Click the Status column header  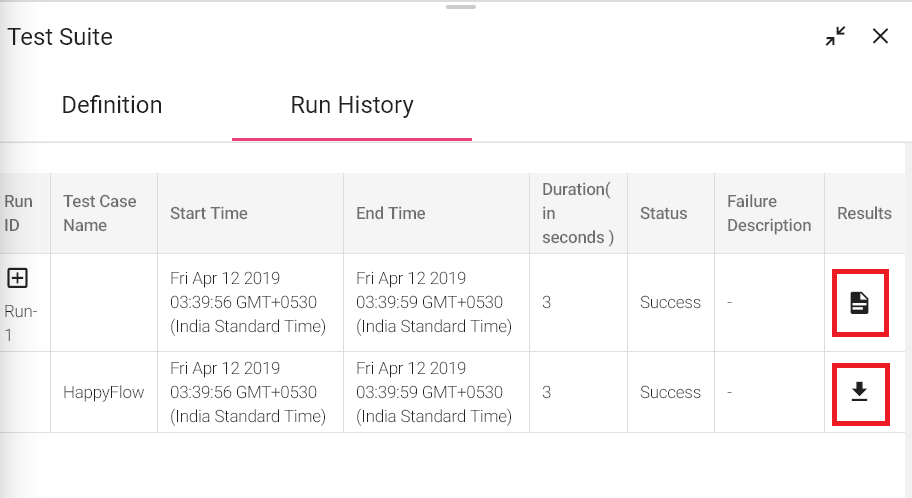point(664,213)
